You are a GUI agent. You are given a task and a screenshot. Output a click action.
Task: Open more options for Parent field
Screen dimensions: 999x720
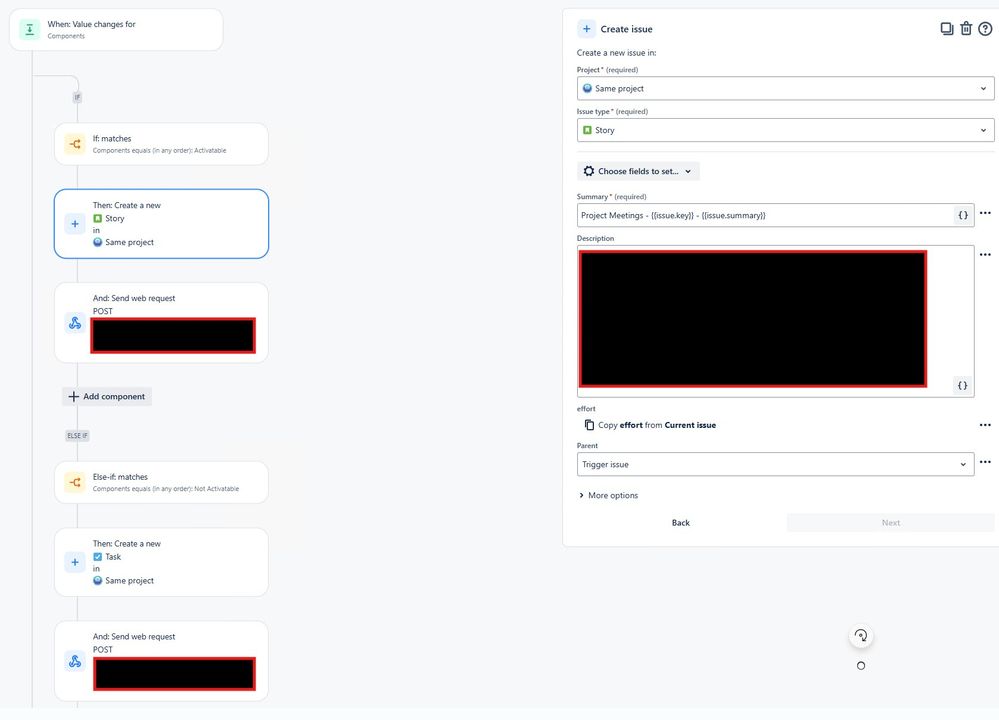point(985,462)
